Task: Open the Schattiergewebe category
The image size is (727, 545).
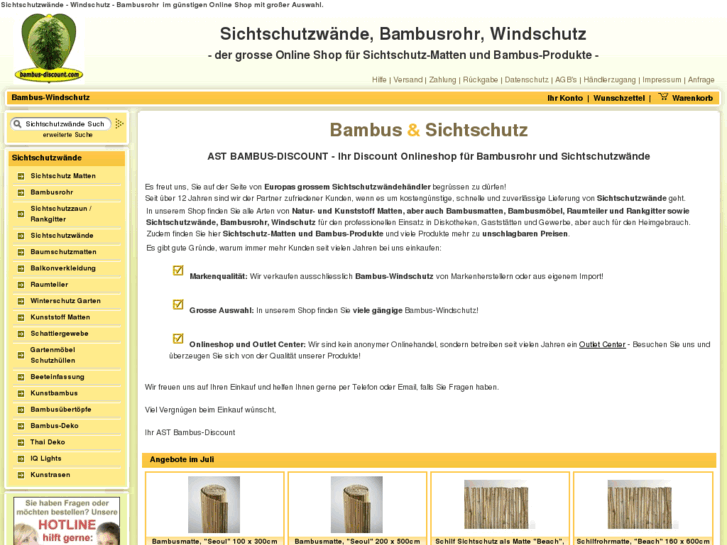Action: click(x=59, y=333)
